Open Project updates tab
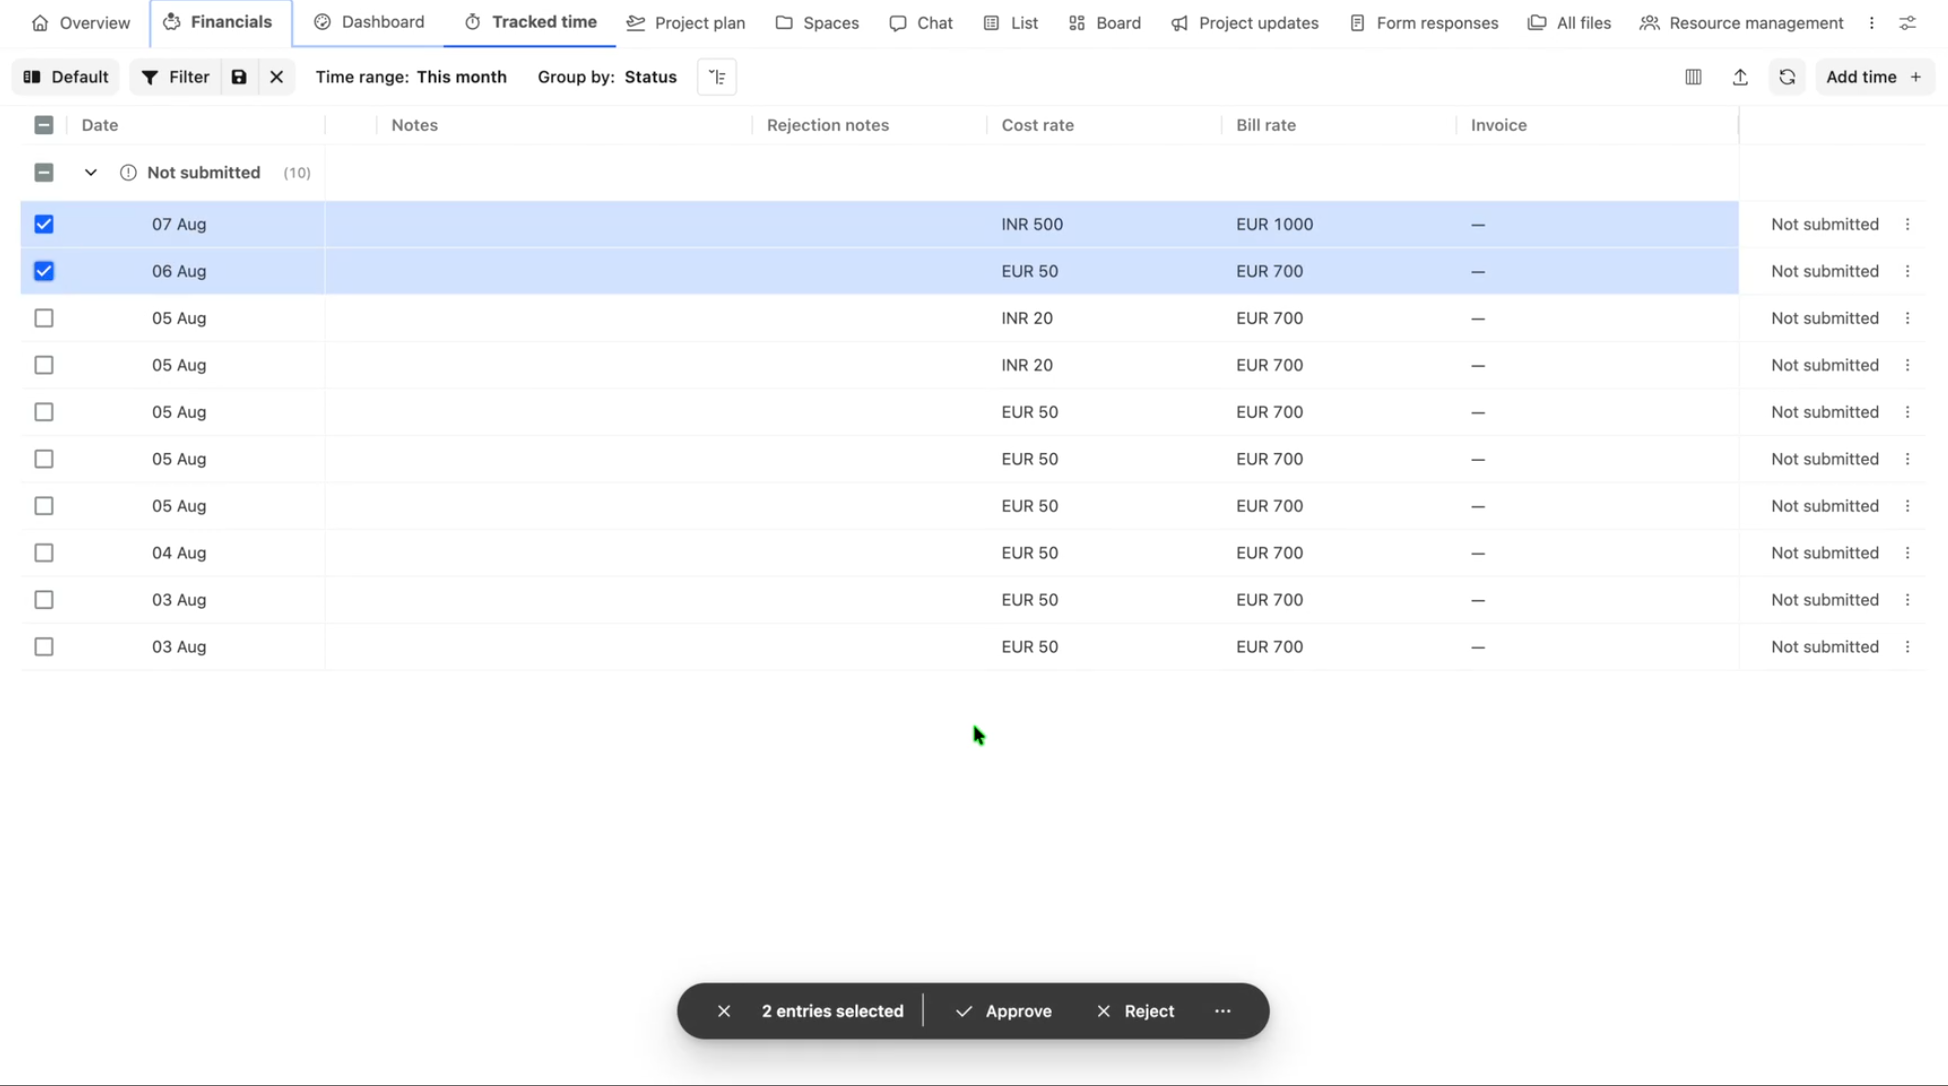 click(x=1245, y=22)
